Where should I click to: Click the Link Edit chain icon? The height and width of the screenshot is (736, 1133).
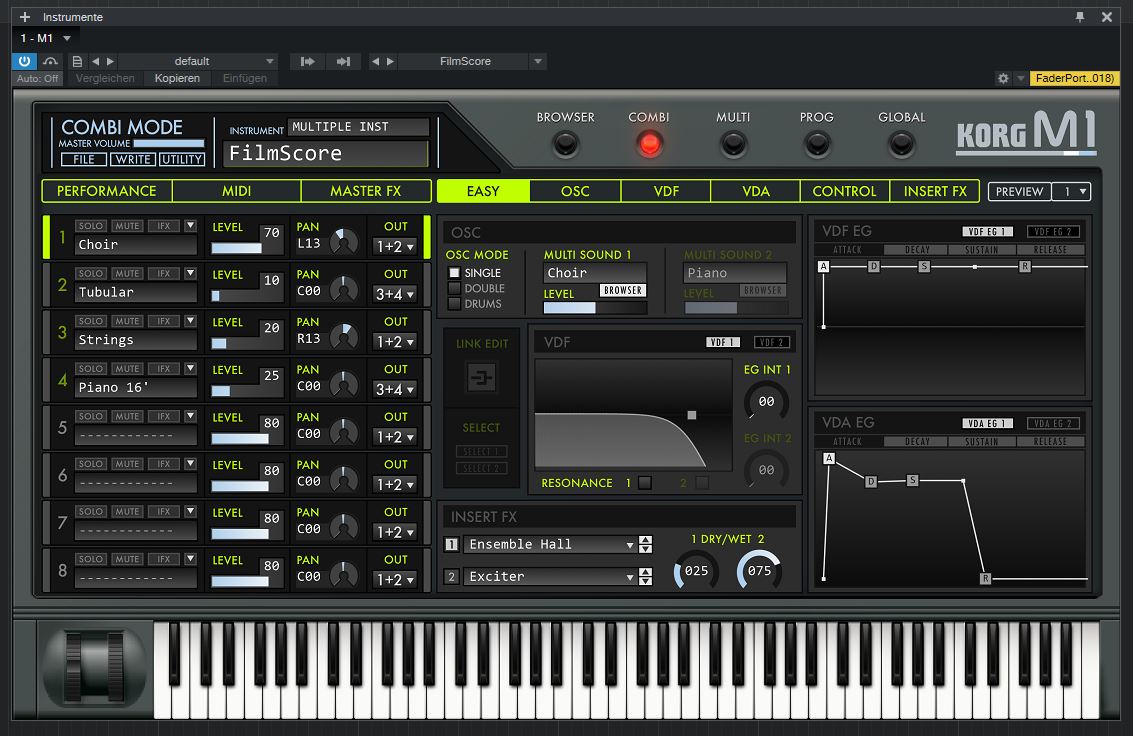(481, 377)
